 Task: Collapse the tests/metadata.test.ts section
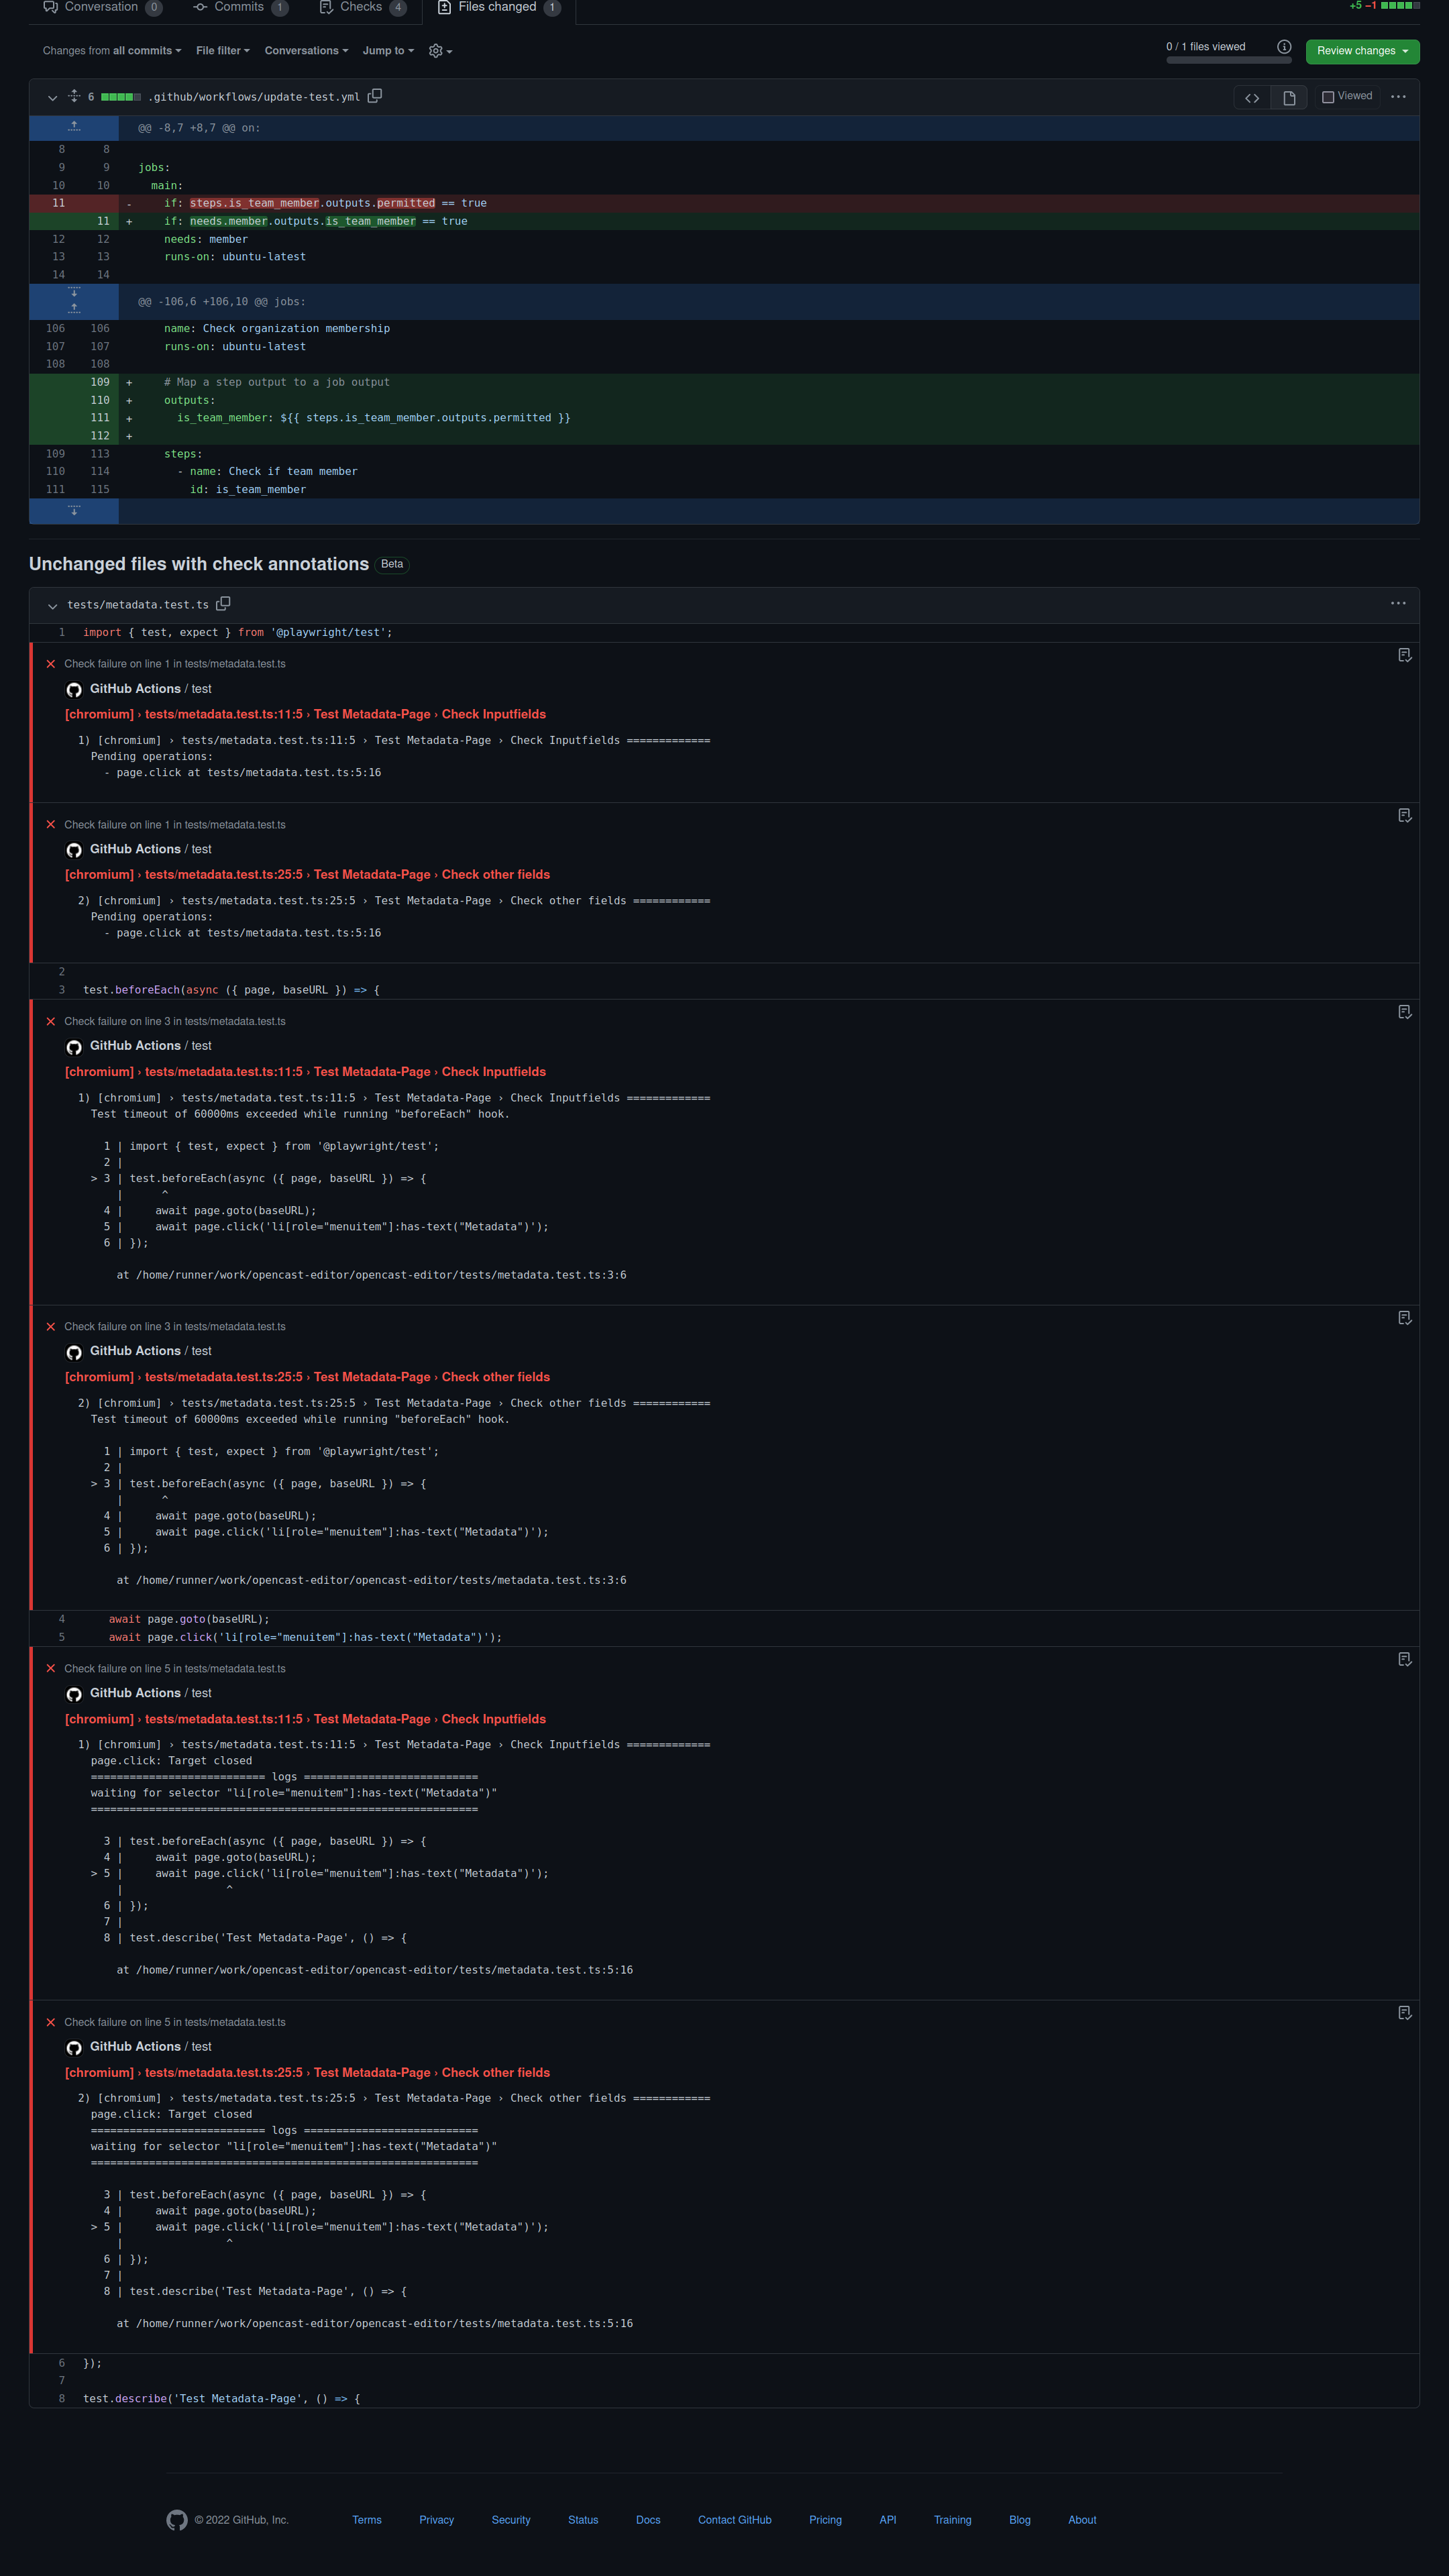click(x=52, y=605)
